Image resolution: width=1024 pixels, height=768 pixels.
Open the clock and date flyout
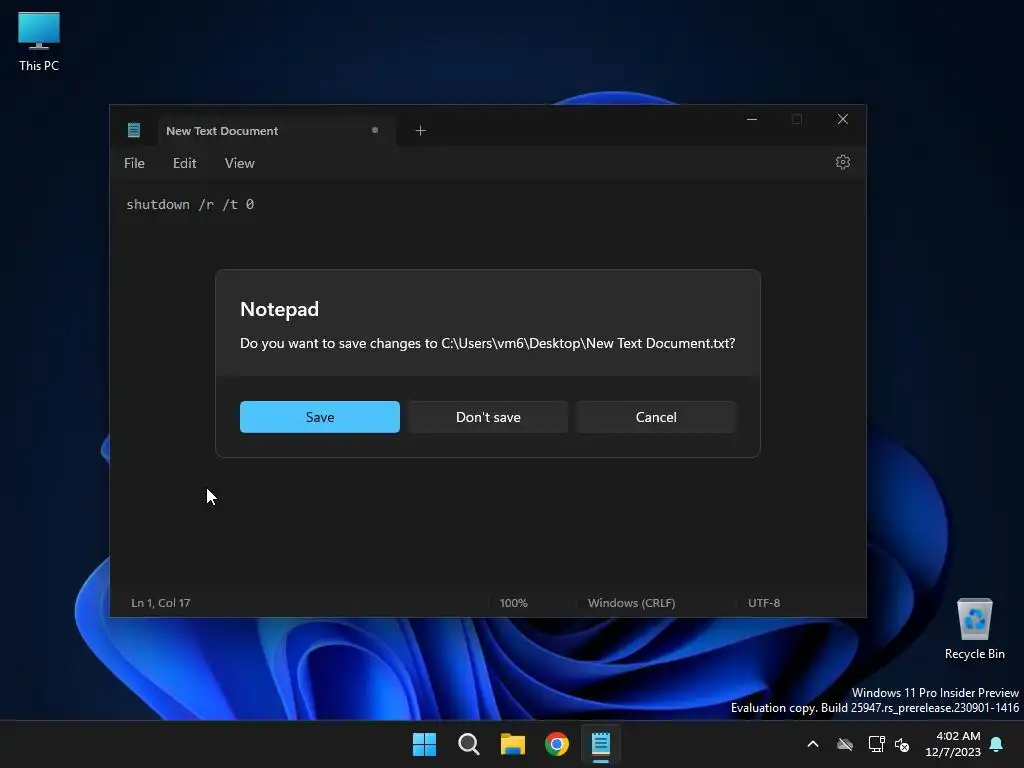(x=953, y=744)
